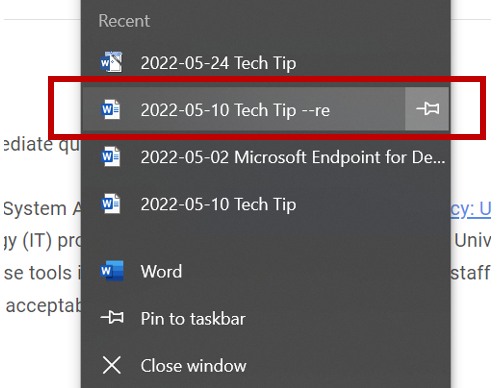Click the background text beginning 'System A'
Image resolution: width=498 pixels, height=388 pixels.
42,209
